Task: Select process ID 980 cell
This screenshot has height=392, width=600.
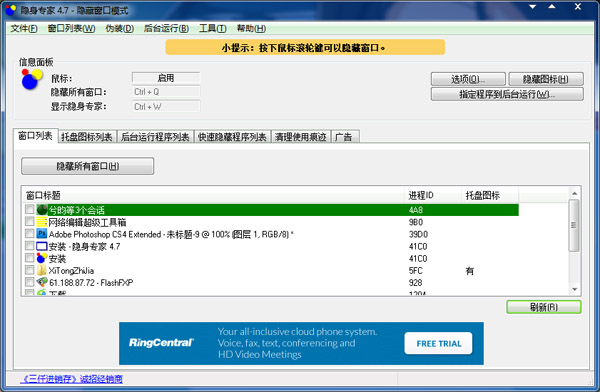Action: point(416,222)
